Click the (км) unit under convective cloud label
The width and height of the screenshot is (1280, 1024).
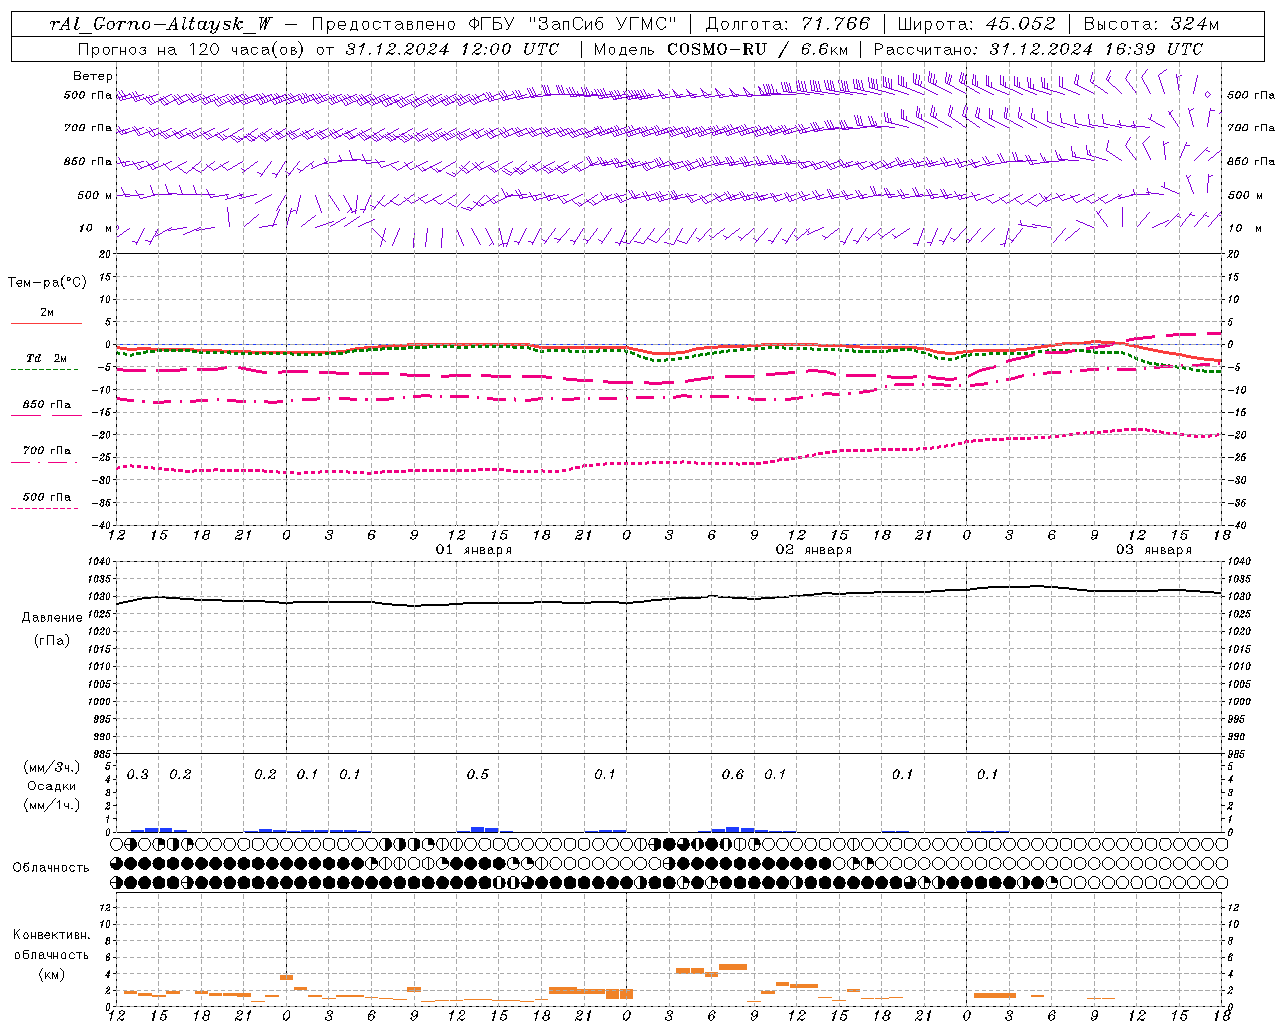point(51,974)
